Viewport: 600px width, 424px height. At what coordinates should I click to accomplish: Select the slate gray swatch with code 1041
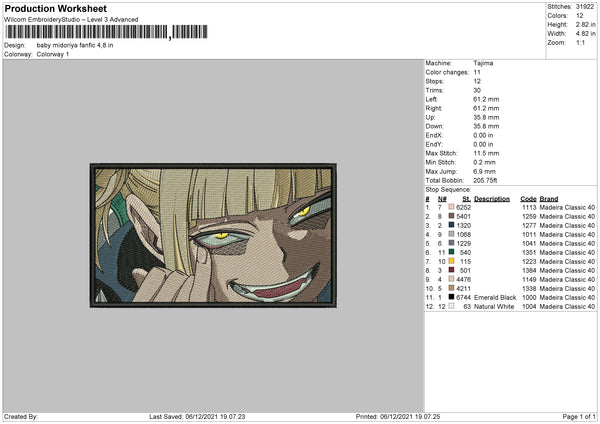tap(452, 243)
